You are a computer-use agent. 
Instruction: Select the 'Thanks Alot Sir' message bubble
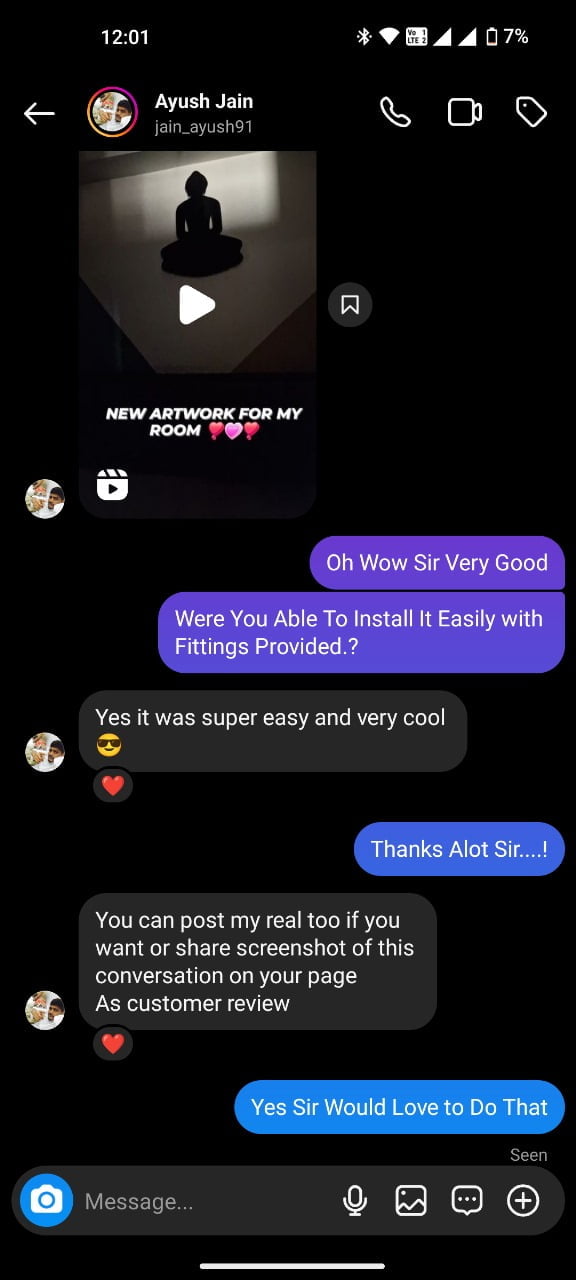[x=459, y=849]
